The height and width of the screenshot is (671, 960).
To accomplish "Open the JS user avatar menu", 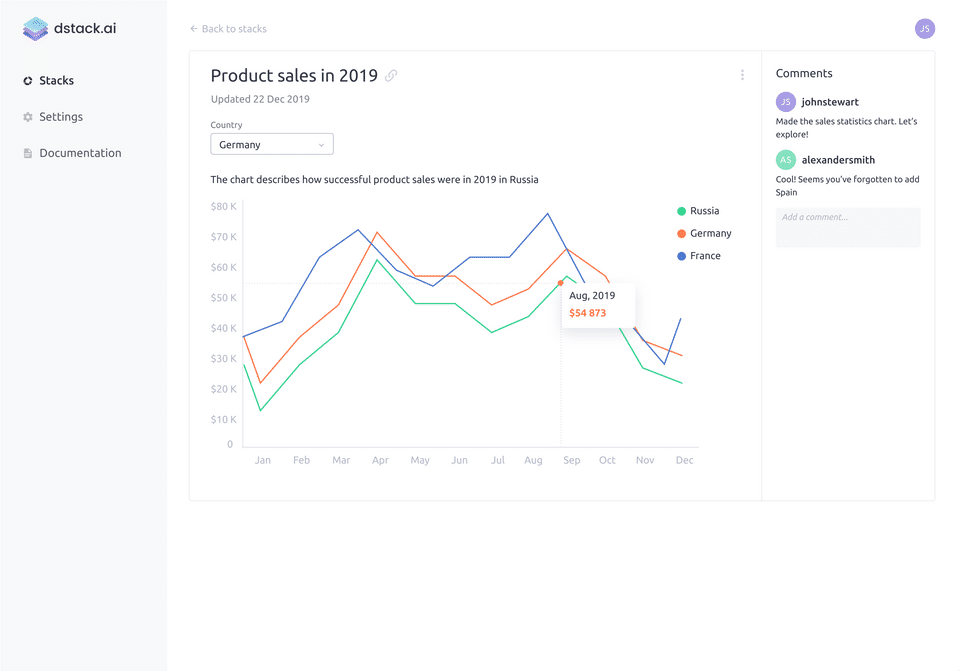I will tap(924, 29).
